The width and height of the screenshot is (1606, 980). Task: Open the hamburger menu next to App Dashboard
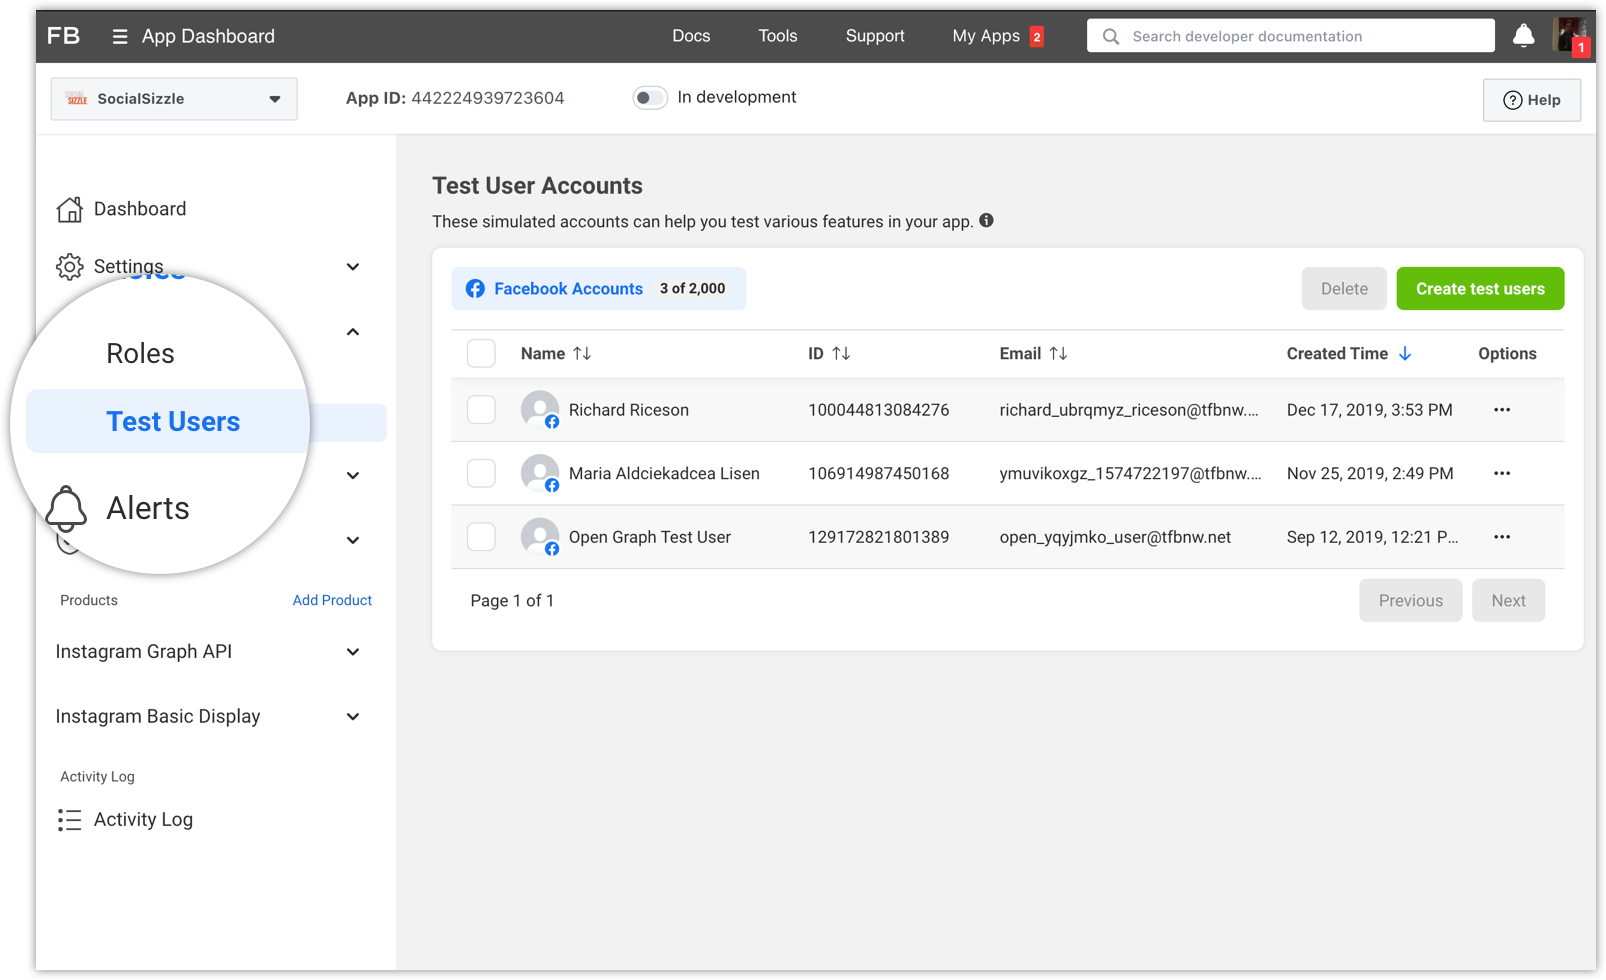coord(120,37)
